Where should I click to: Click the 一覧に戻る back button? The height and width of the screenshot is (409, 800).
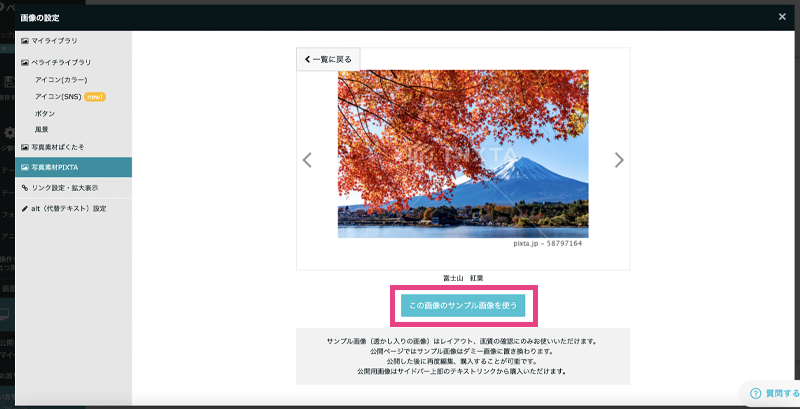pyautogui.click(x=325, y=60)
